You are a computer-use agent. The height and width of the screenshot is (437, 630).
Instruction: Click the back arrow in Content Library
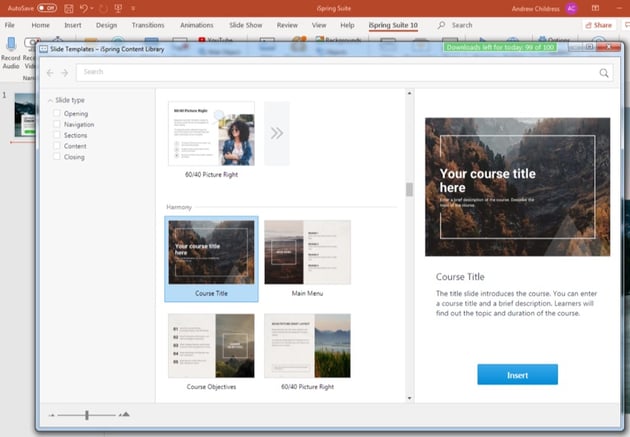click(50, 72)
